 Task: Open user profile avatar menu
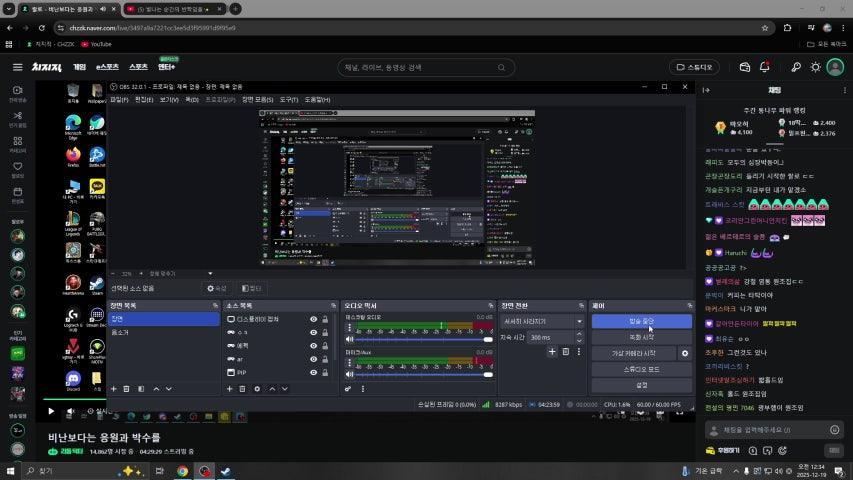point(836,67)
